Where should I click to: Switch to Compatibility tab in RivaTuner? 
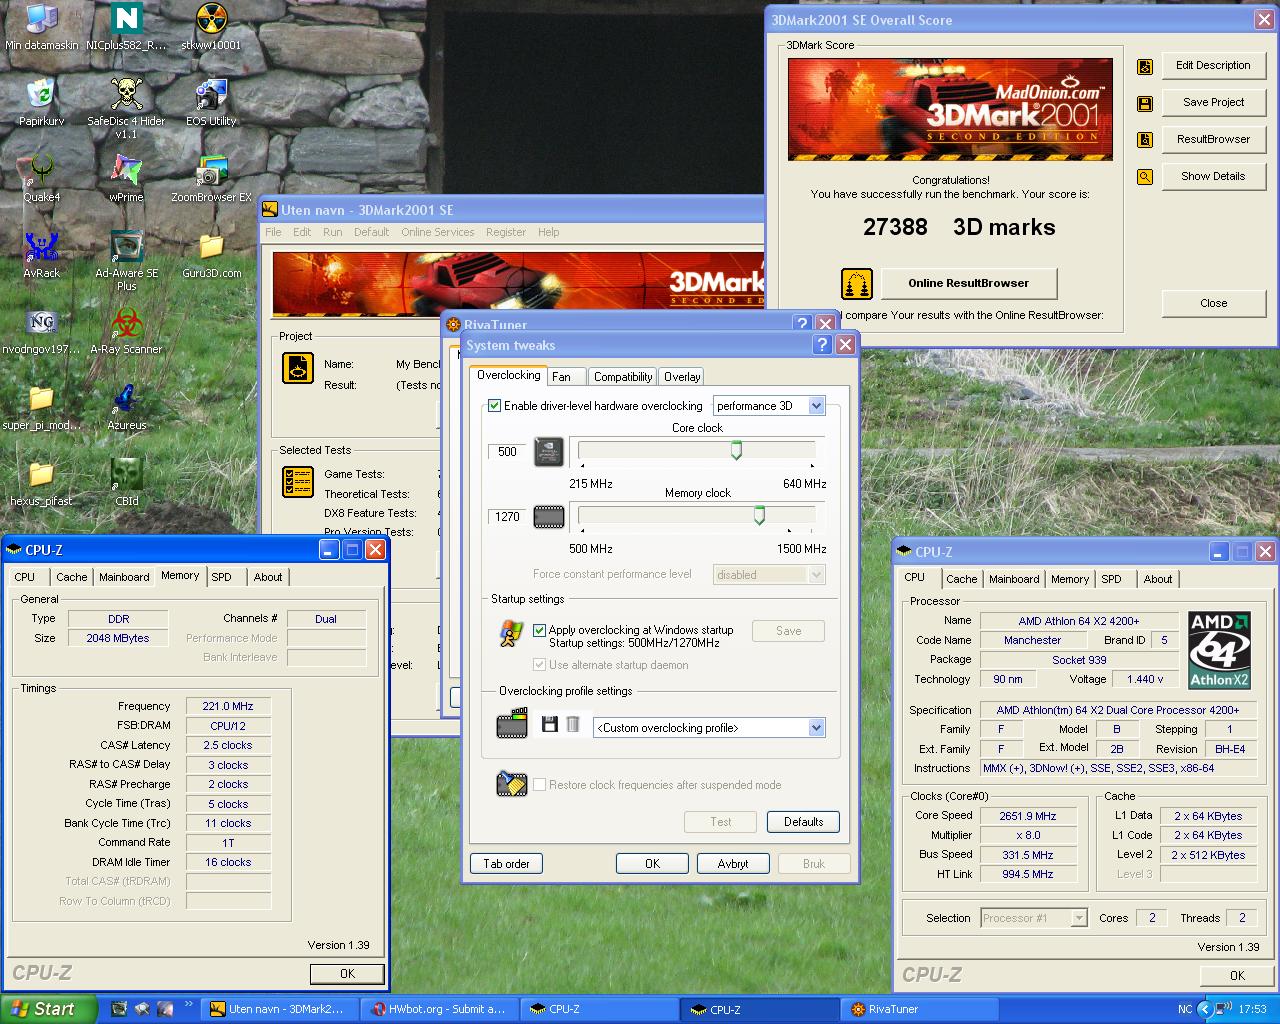pos(623,377)
